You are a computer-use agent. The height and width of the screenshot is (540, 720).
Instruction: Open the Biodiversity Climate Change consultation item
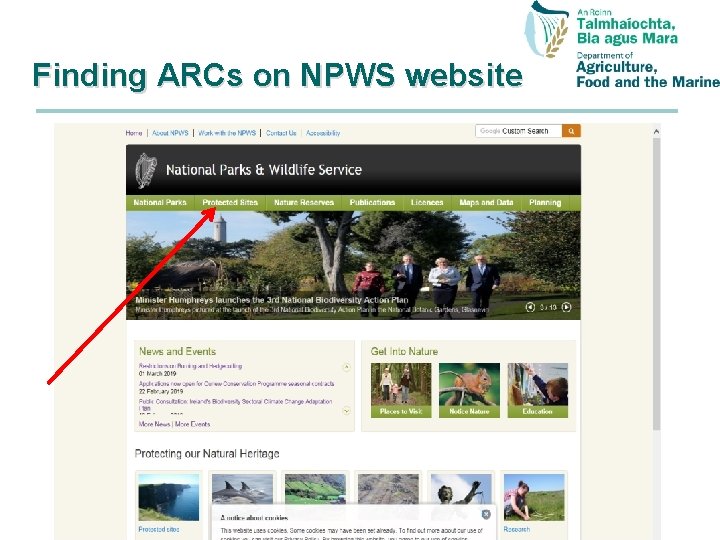click(236, 405)
